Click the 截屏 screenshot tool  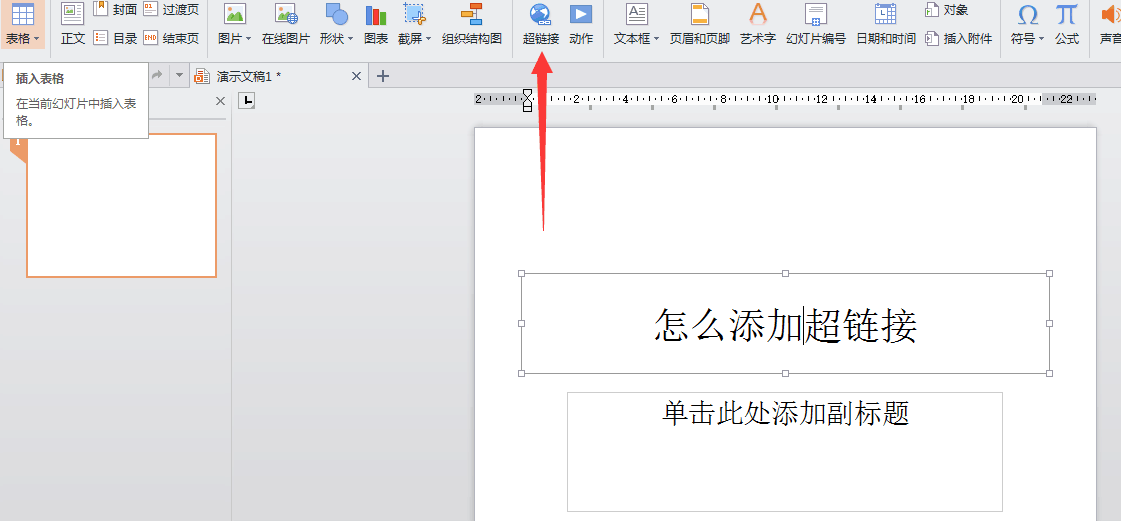click(x=415, y=14)
